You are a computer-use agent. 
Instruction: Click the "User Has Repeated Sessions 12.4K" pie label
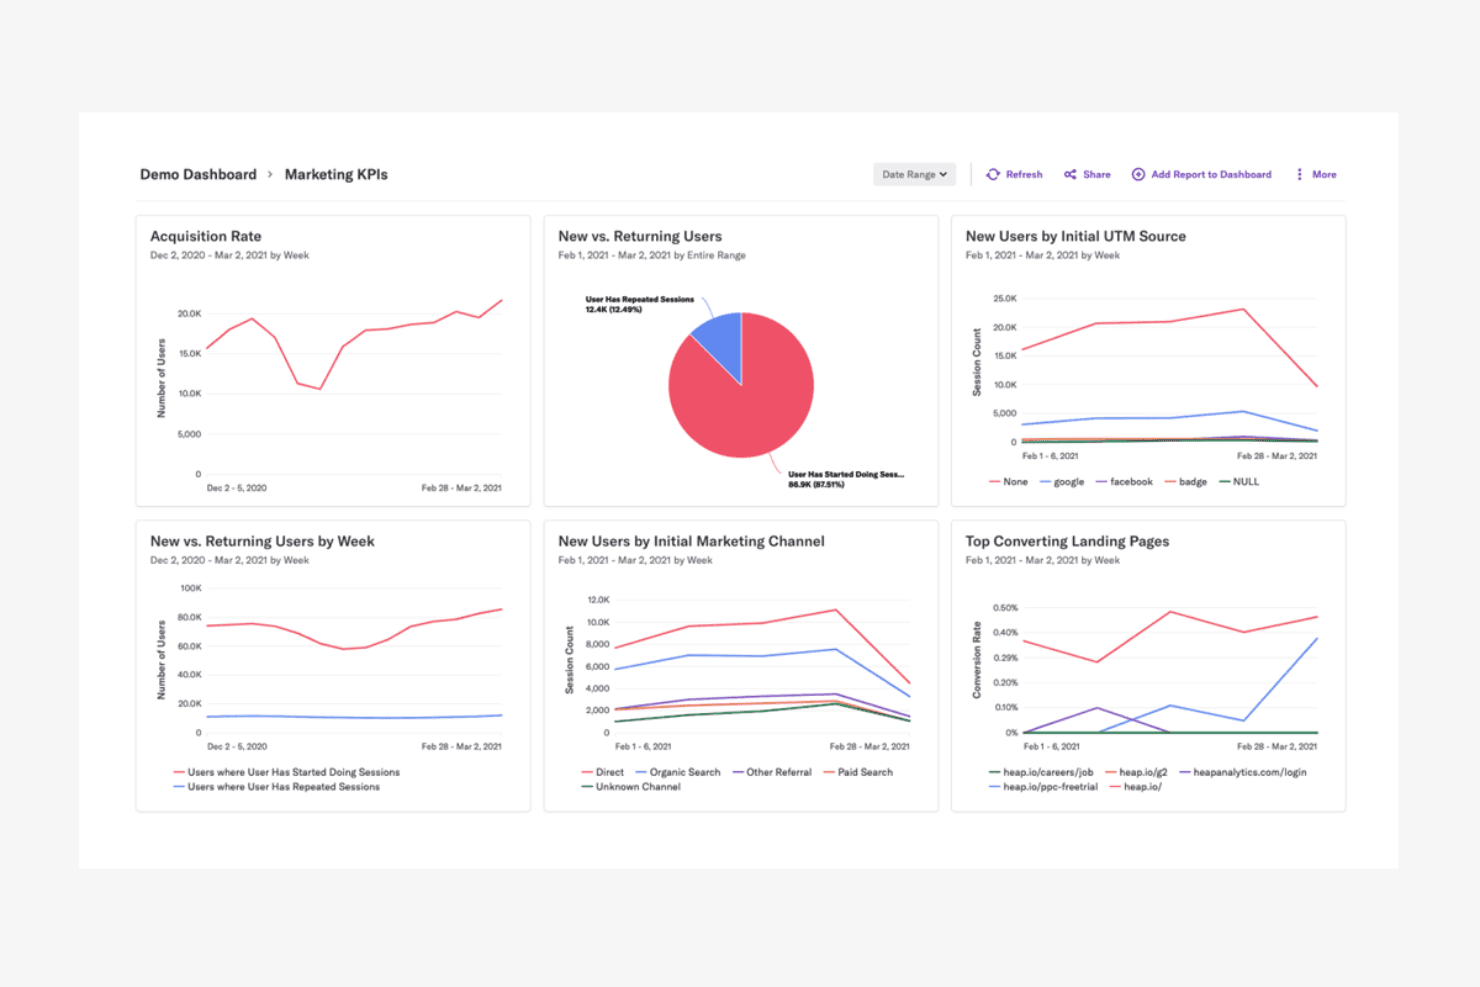pyautogui.click(x=640, y=304)
